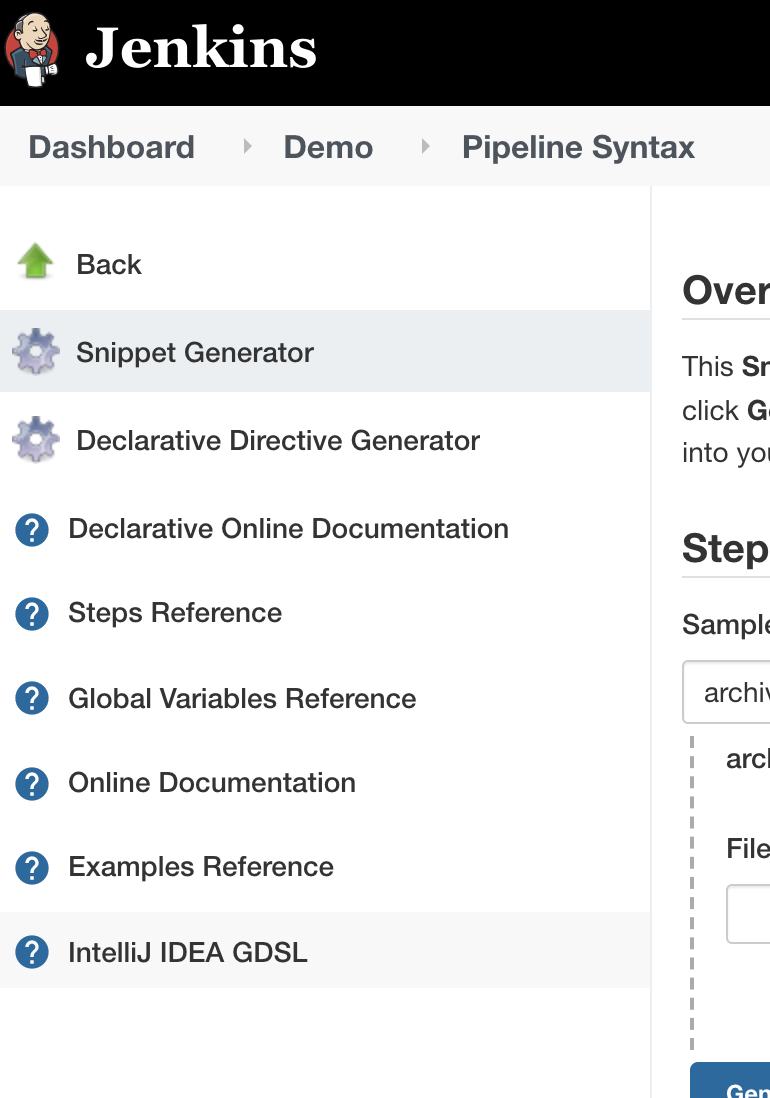
Task: Click the Files input field
Action: 750,913
